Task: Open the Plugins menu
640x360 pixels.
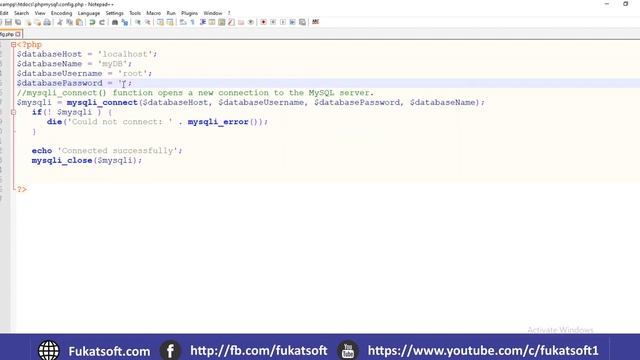Action: tap(189, 13)
